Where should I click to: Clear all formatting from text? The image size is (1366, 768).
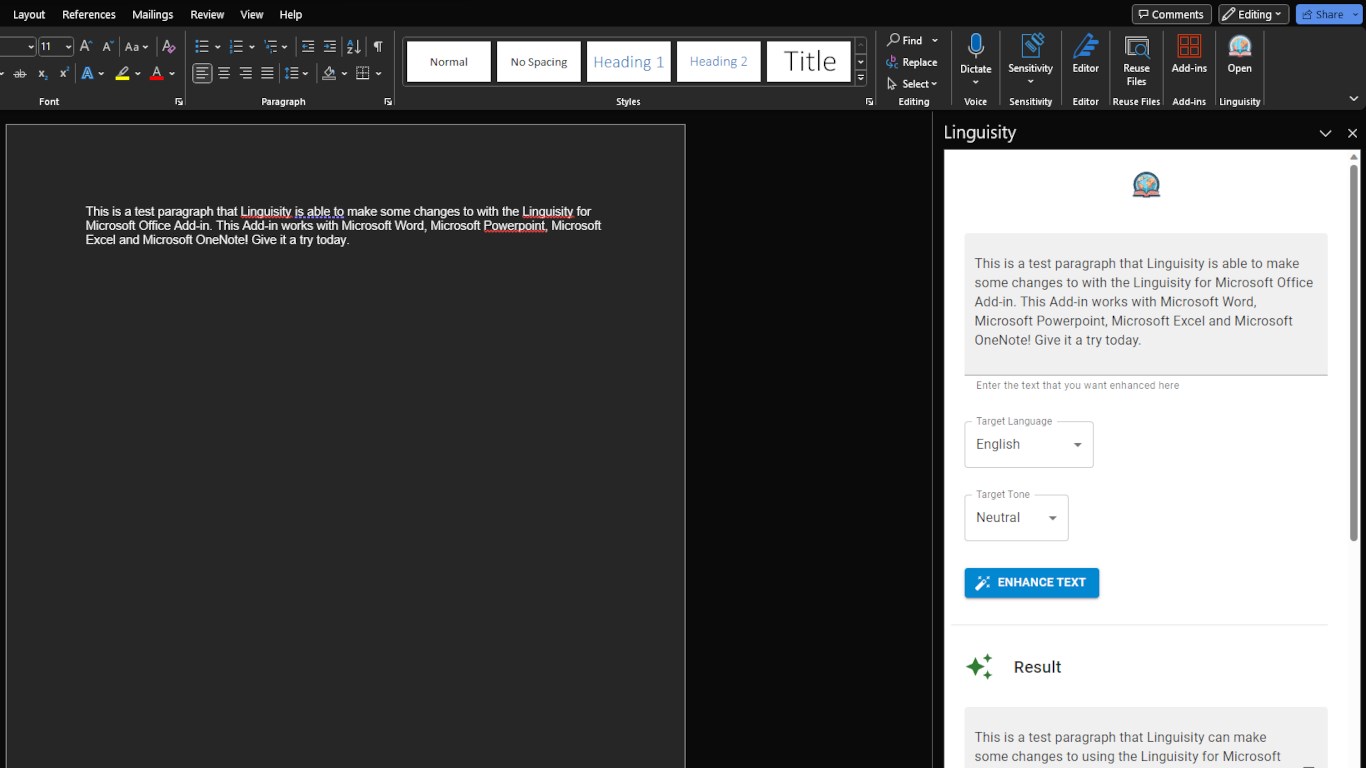pos(169,46)
